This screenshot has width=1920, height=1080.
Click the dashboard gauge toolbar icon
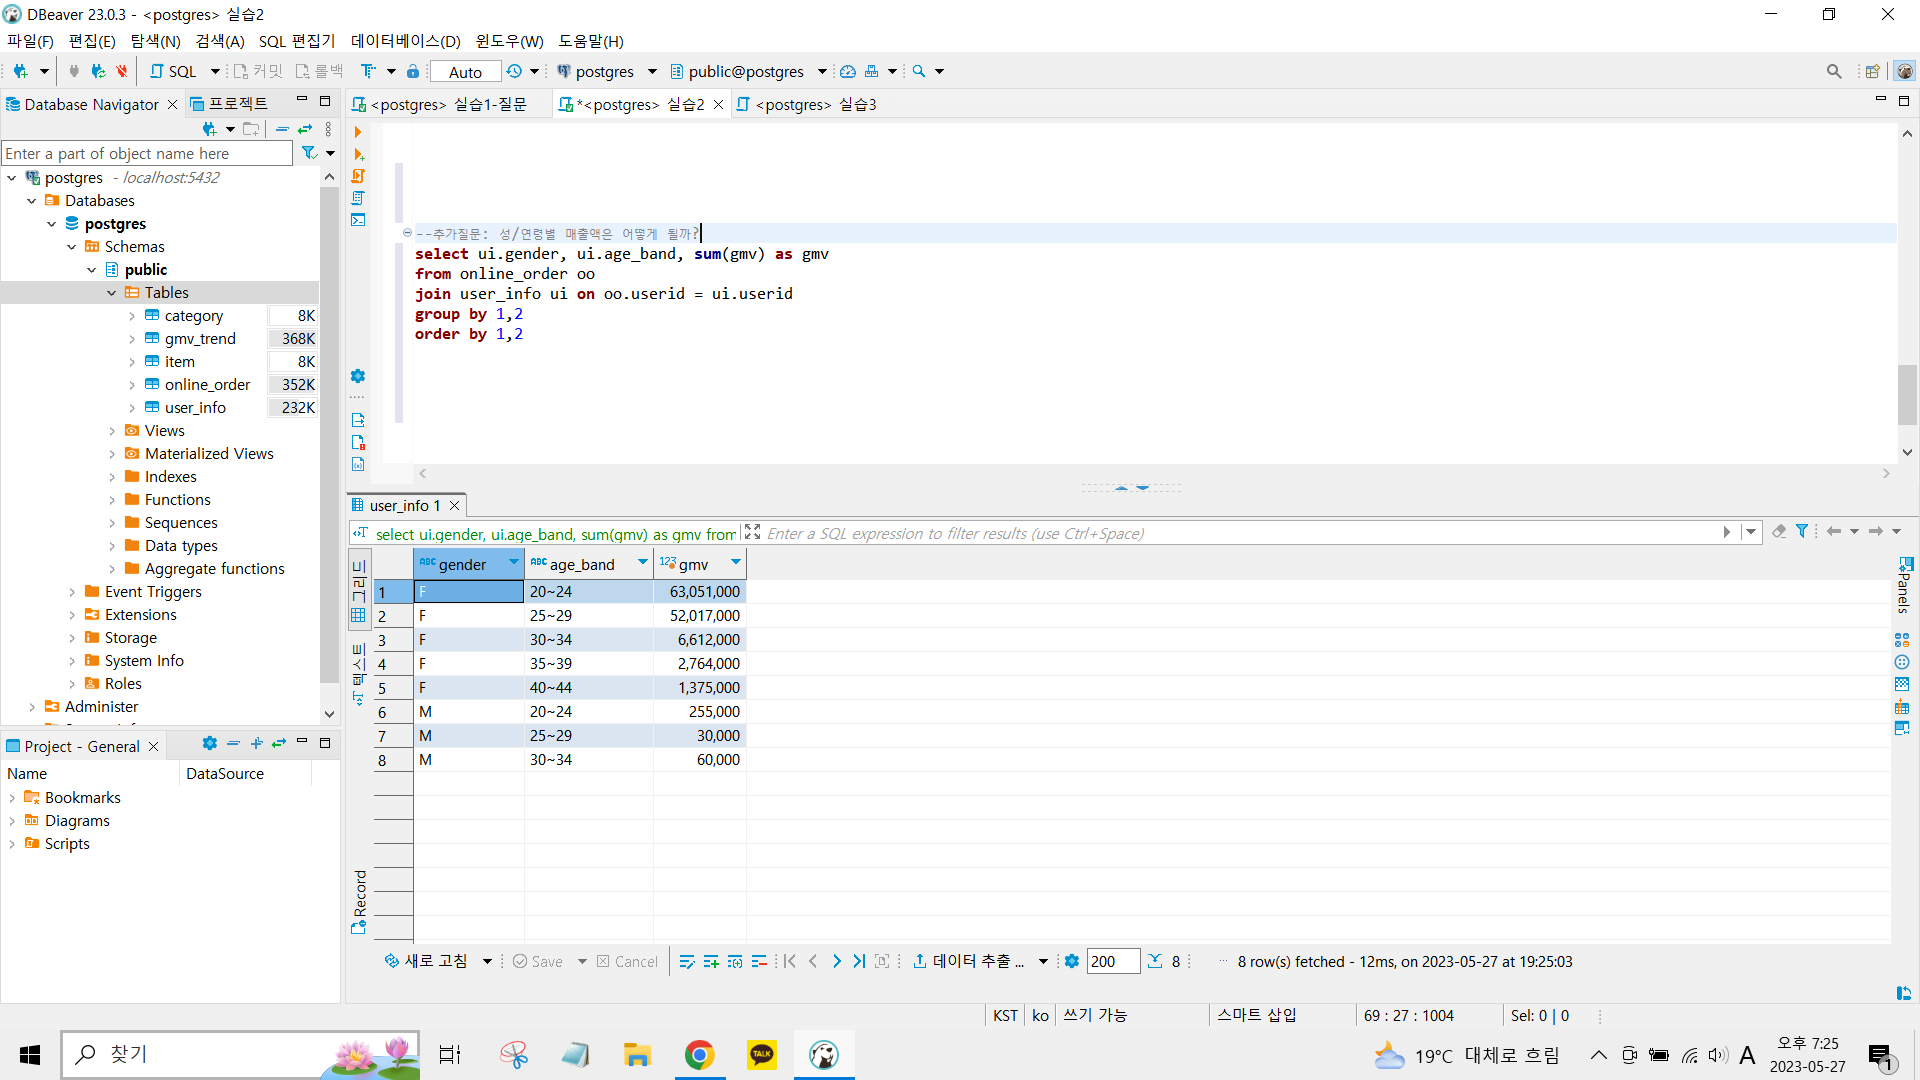[x=847, y=71]
